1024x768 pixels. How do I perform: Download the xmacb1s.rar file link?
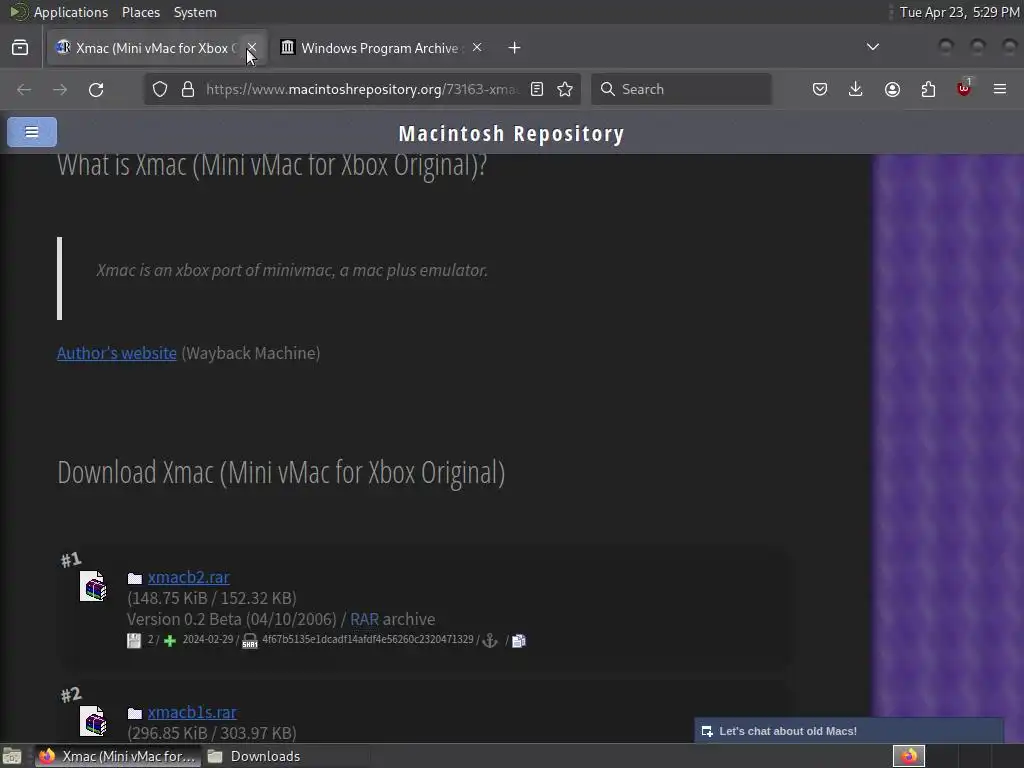(x=192, y=712)
